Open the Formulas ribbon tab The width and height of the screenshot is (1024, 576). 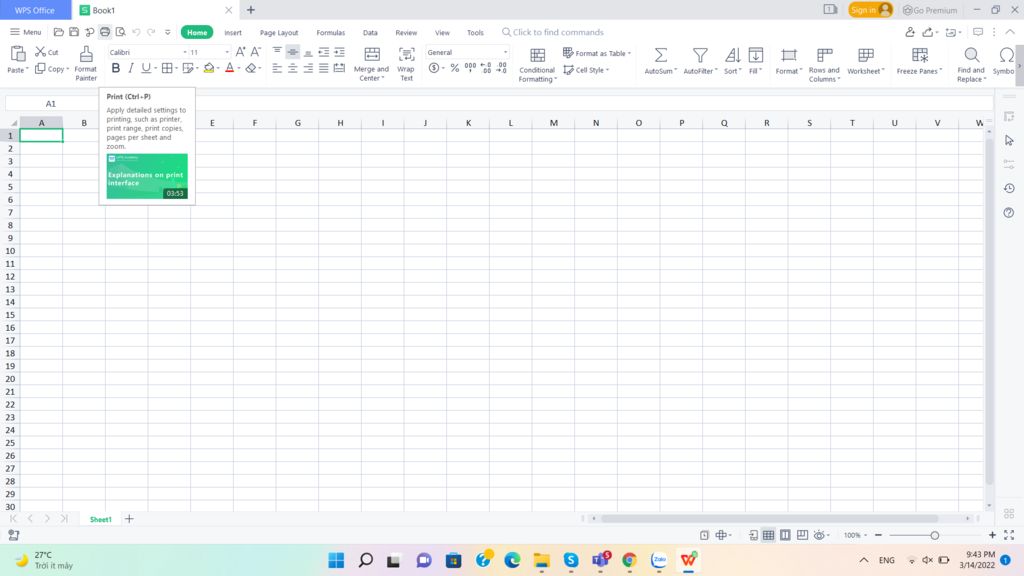[330, 32]
